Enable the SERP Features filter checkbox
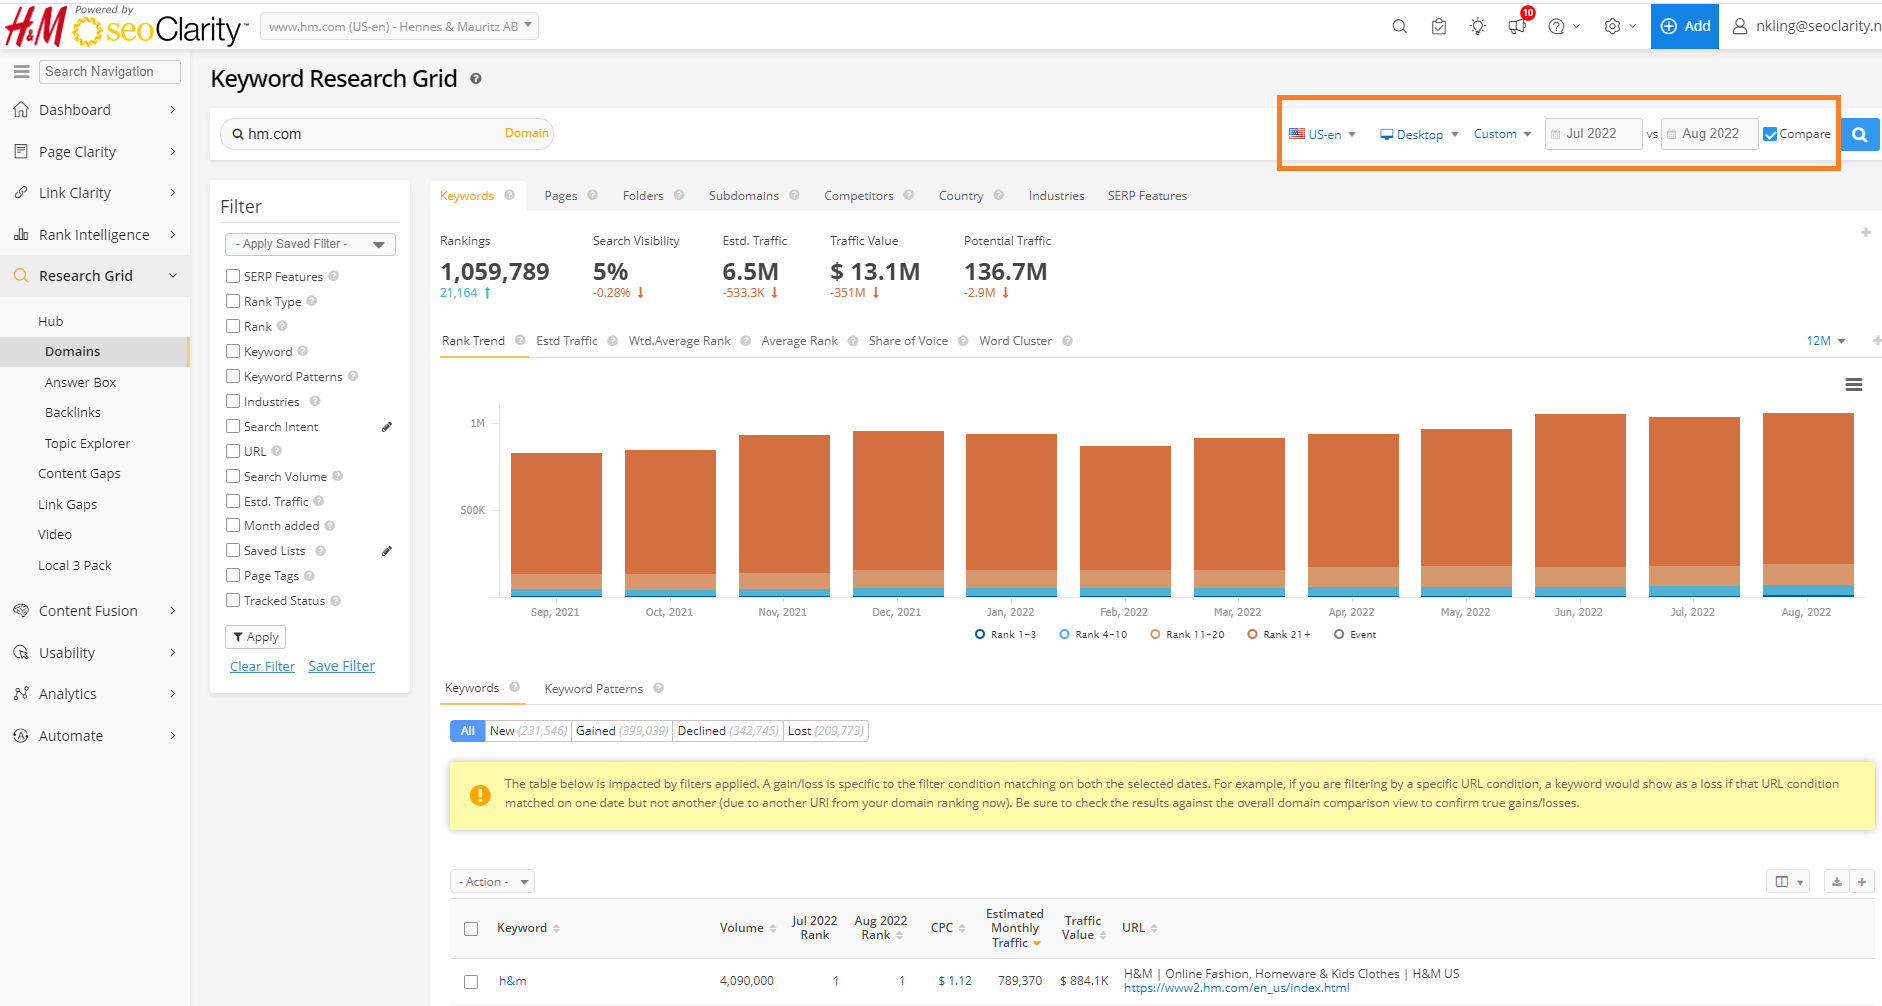 pos(233,276)
